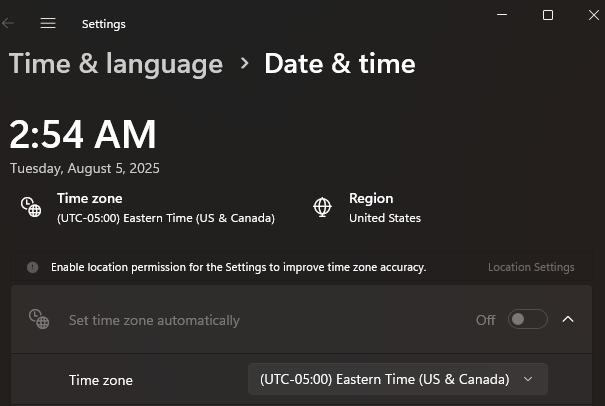This screenshot has width=605, height=406.
Task: Toggle Set time zone automatically switch
Action: point(527,319)
